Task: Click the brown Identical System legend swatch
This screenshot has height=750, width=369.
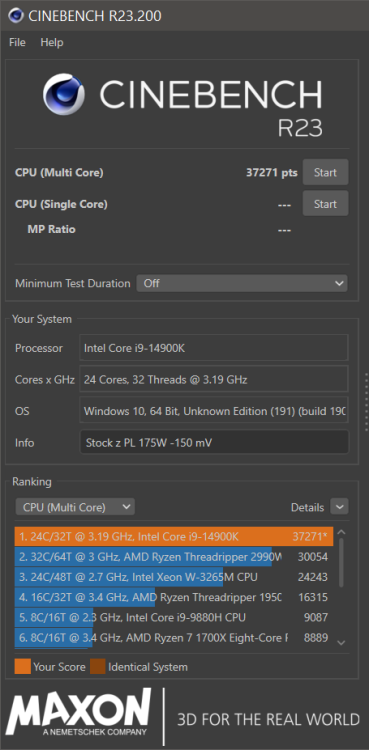Action: tap(98, 666)
